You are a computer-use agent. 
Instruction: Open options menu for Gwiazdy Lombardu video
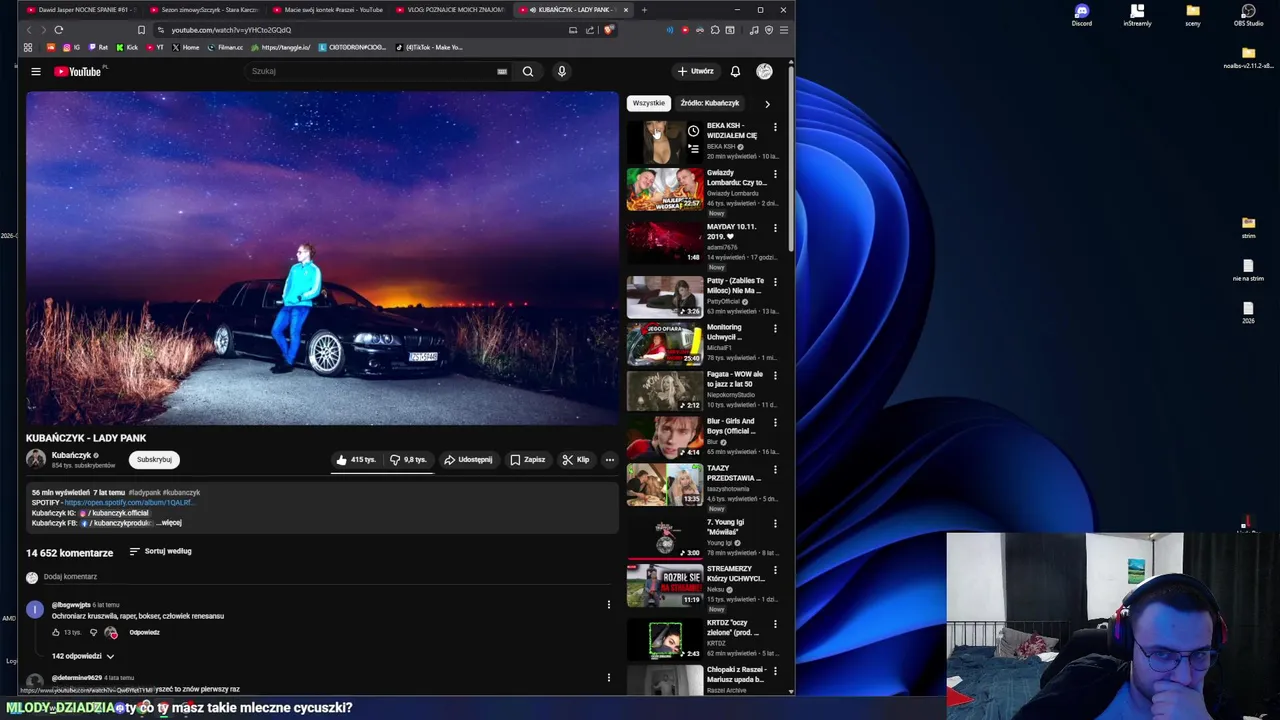(x=775, y=174)
